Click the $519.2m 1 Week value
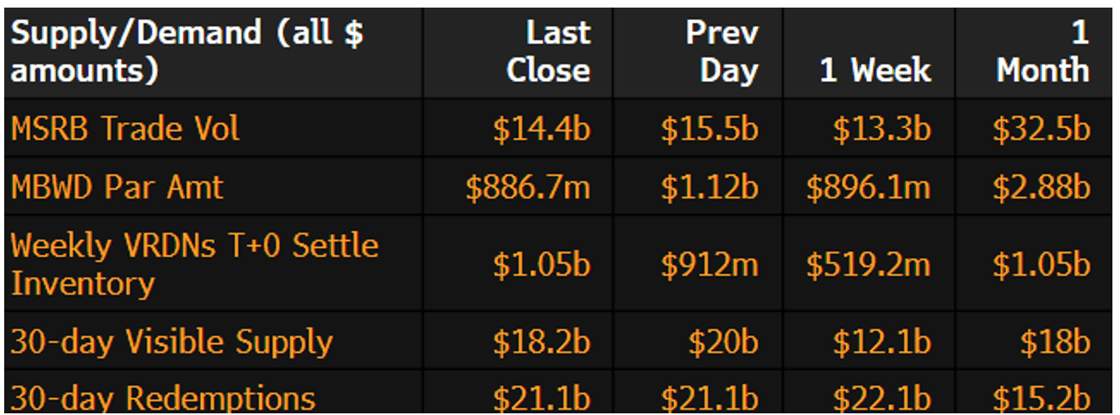This screenshot has width=1120, height=415. pos(869,264)
